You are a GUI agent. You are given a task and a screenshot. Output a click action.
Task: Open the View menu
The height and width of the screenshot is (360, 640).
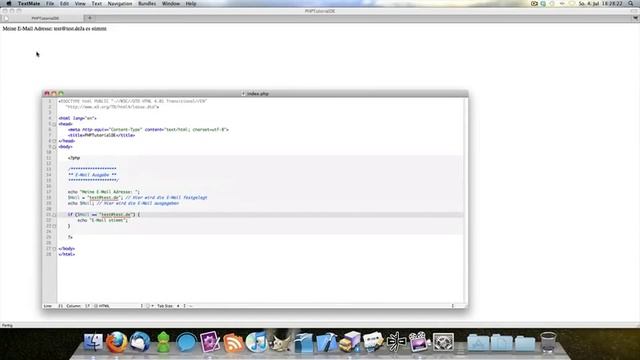pyautogui.click(x=80, y=3)
